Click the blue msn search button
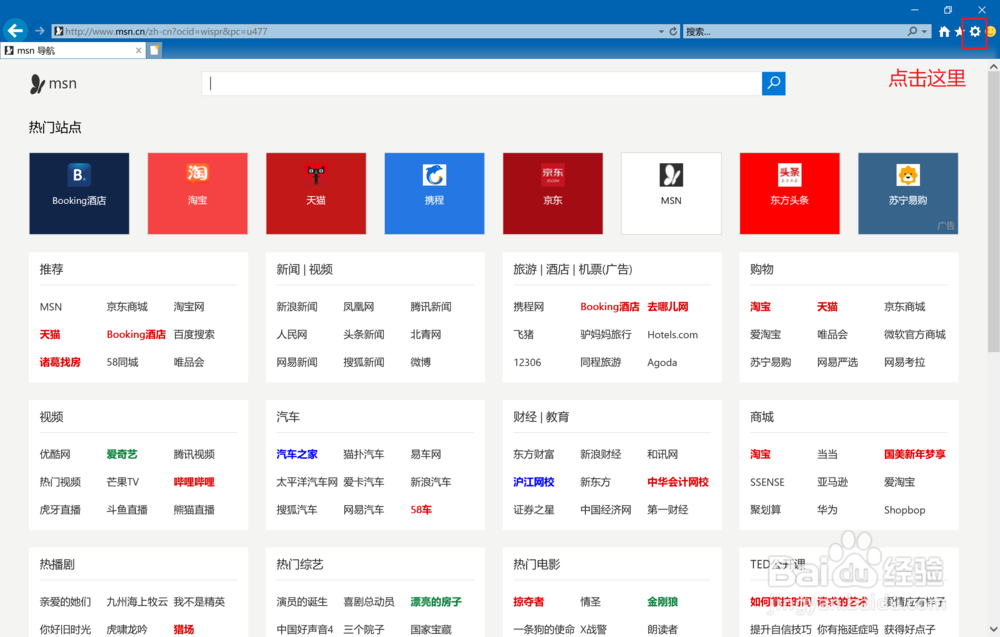1000x637 pixels. (774, 84)
